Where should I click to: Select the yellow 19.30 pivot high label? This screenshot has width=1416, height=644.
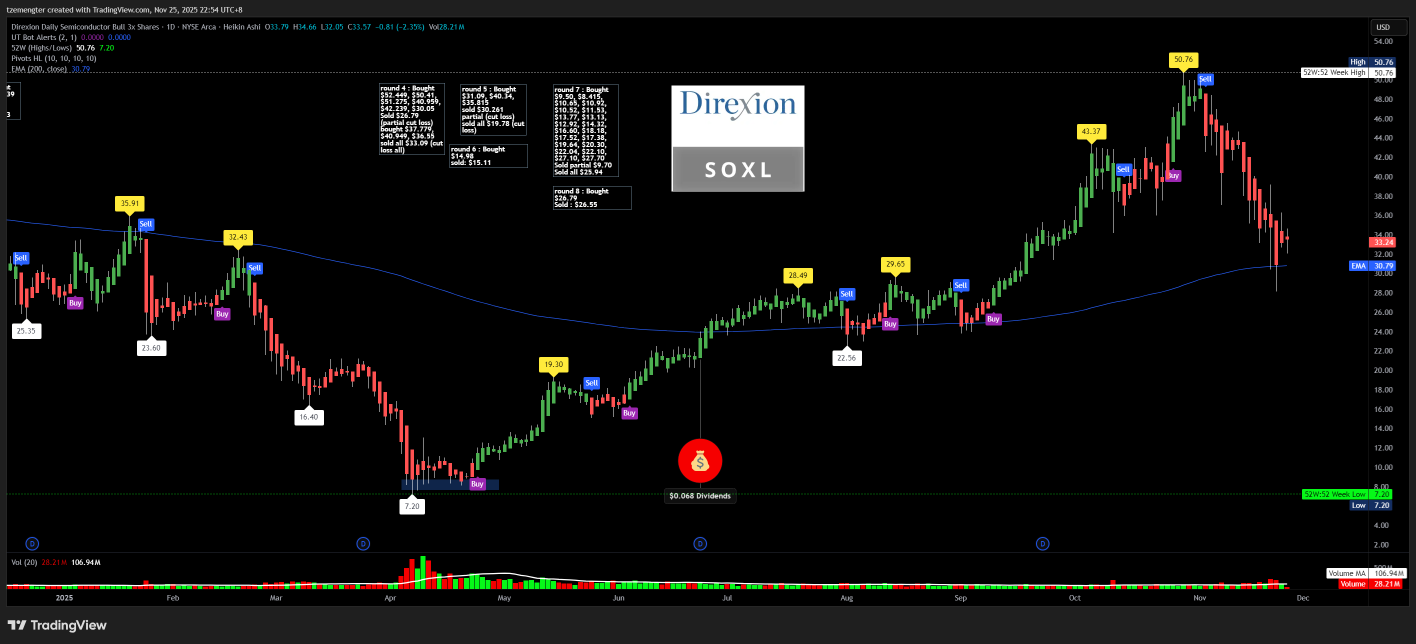point(553,364)
